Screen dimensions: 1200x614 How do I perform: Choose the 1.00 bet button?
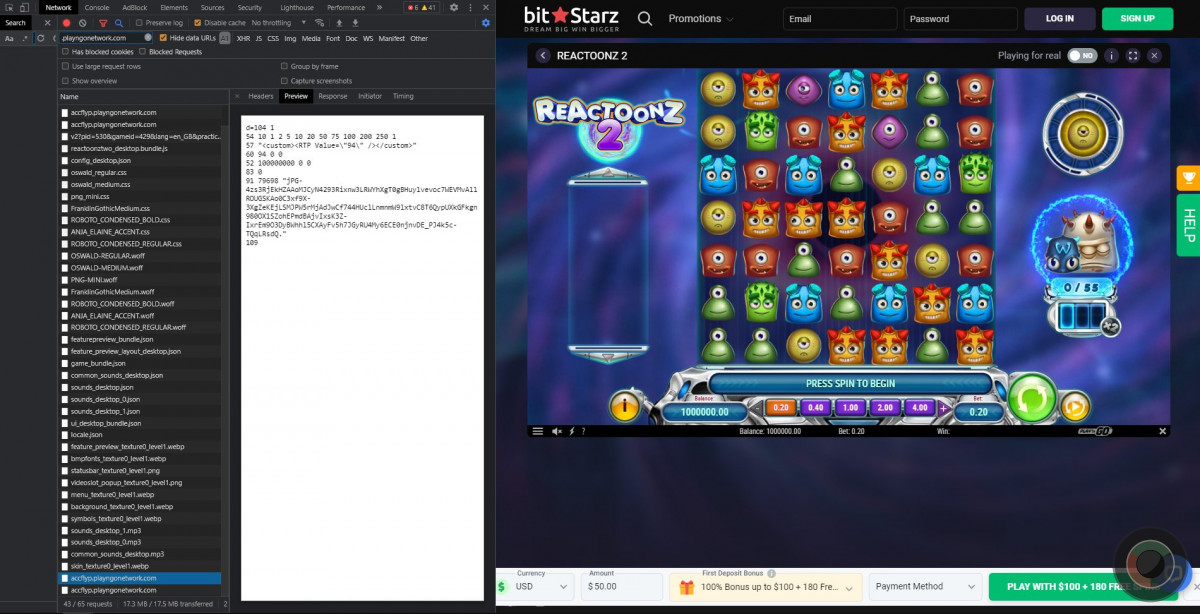click(850, 408)
